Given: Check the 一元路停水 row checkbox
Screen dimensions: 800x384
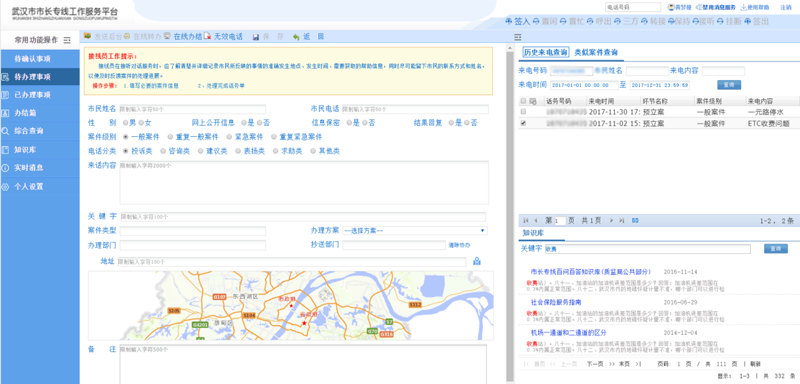Looking at the screenshot, I should 522,112.
